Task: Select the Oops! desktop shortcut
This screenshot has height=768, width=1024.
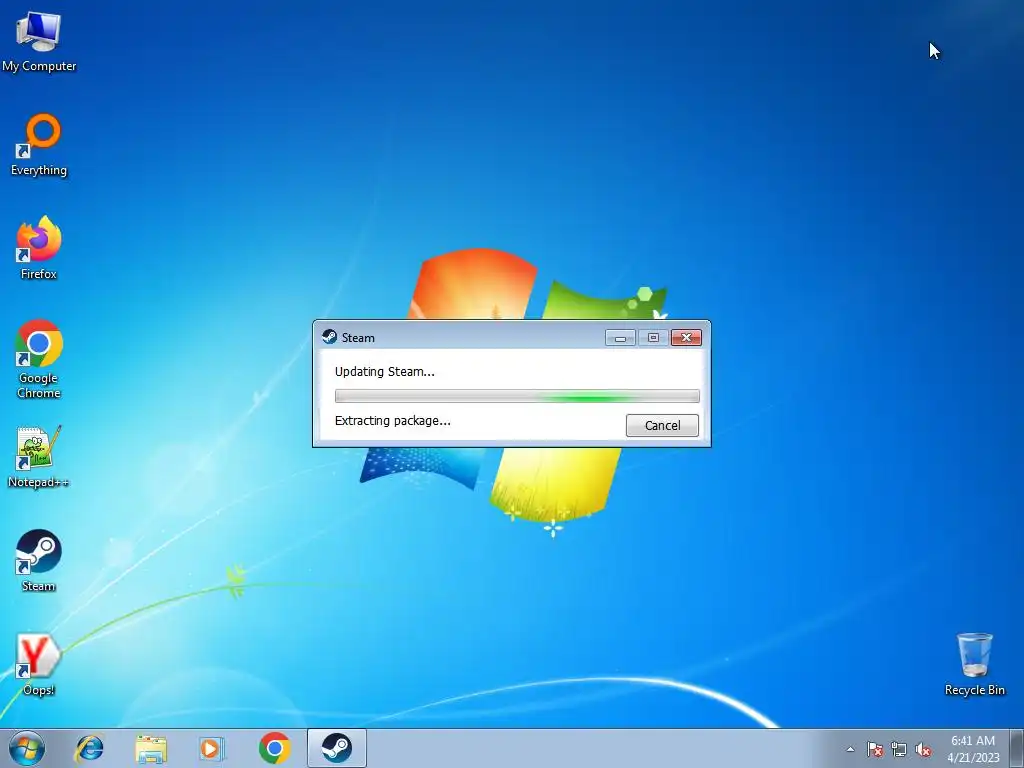Action: [x=39, y=664]
